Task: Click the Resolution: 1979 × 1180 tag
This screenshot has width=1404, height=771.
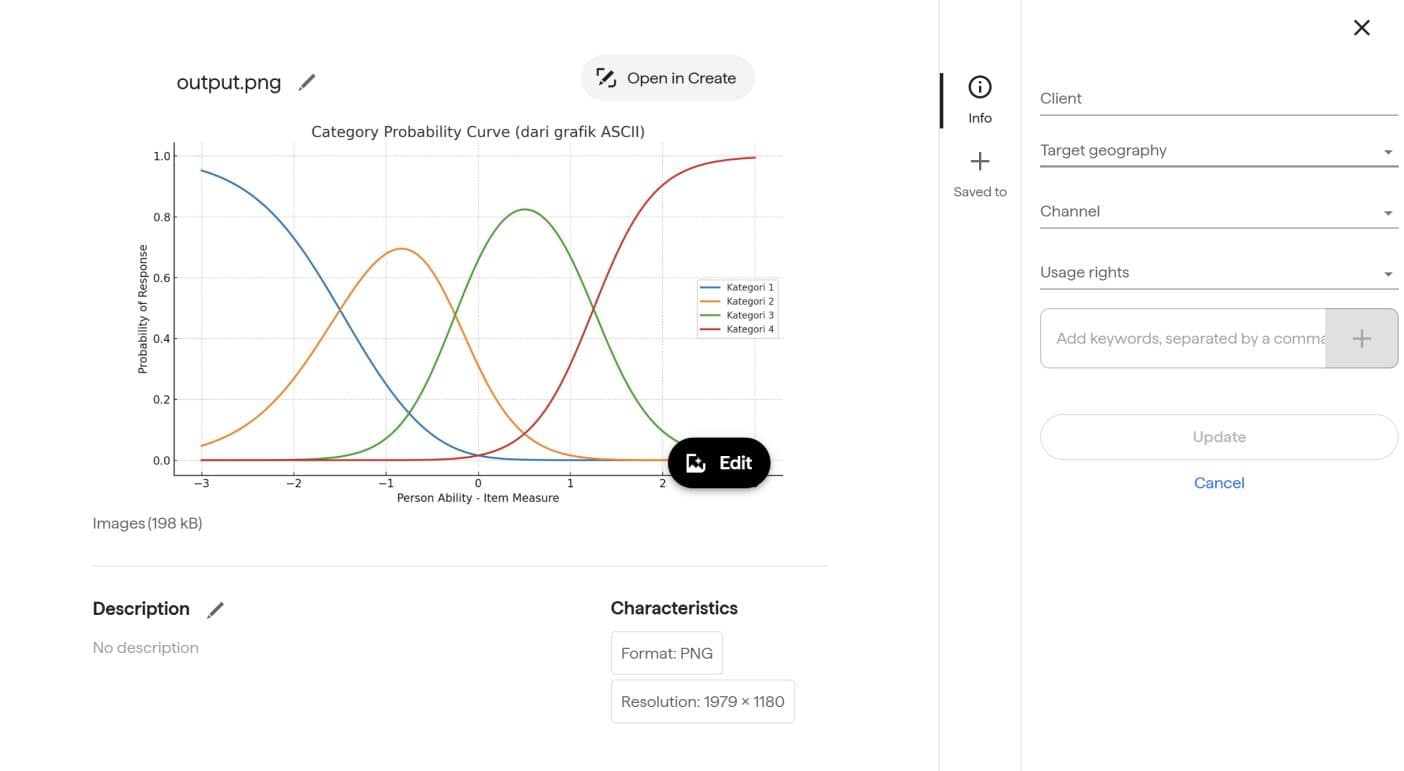Action: (702, 702)
